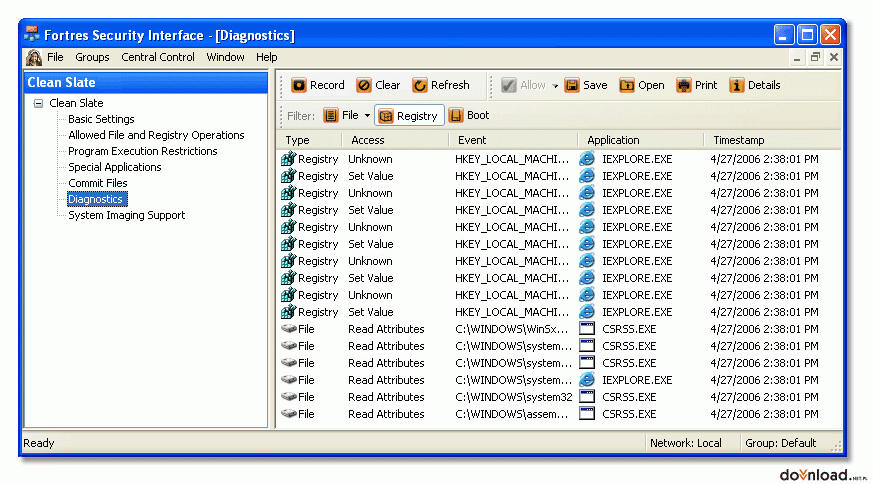Image resolution: width=873 pixels, height=484 pixels.
Task: Select System Imaging Support
Action: pos(126,215)
